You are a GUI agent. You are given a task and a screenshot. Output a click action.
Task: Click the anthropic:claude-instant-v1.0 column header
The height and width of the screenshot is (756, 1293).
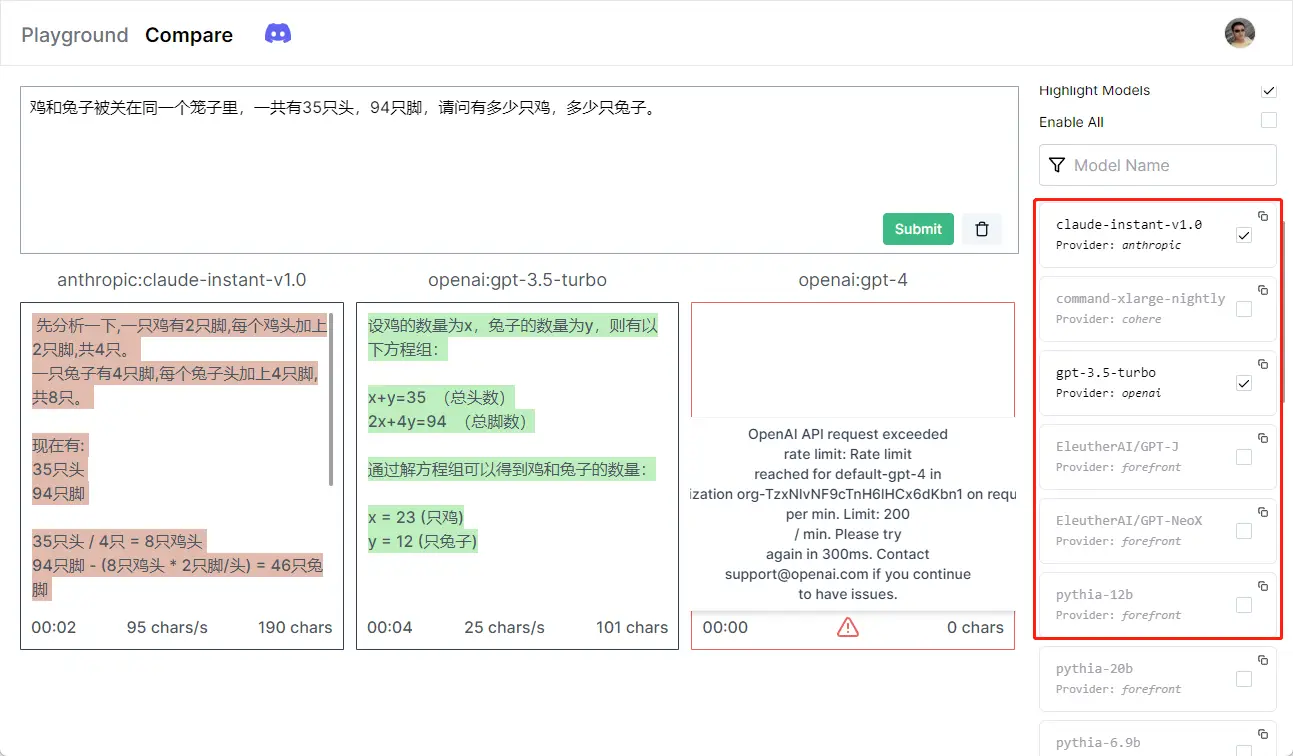(181, 280)
